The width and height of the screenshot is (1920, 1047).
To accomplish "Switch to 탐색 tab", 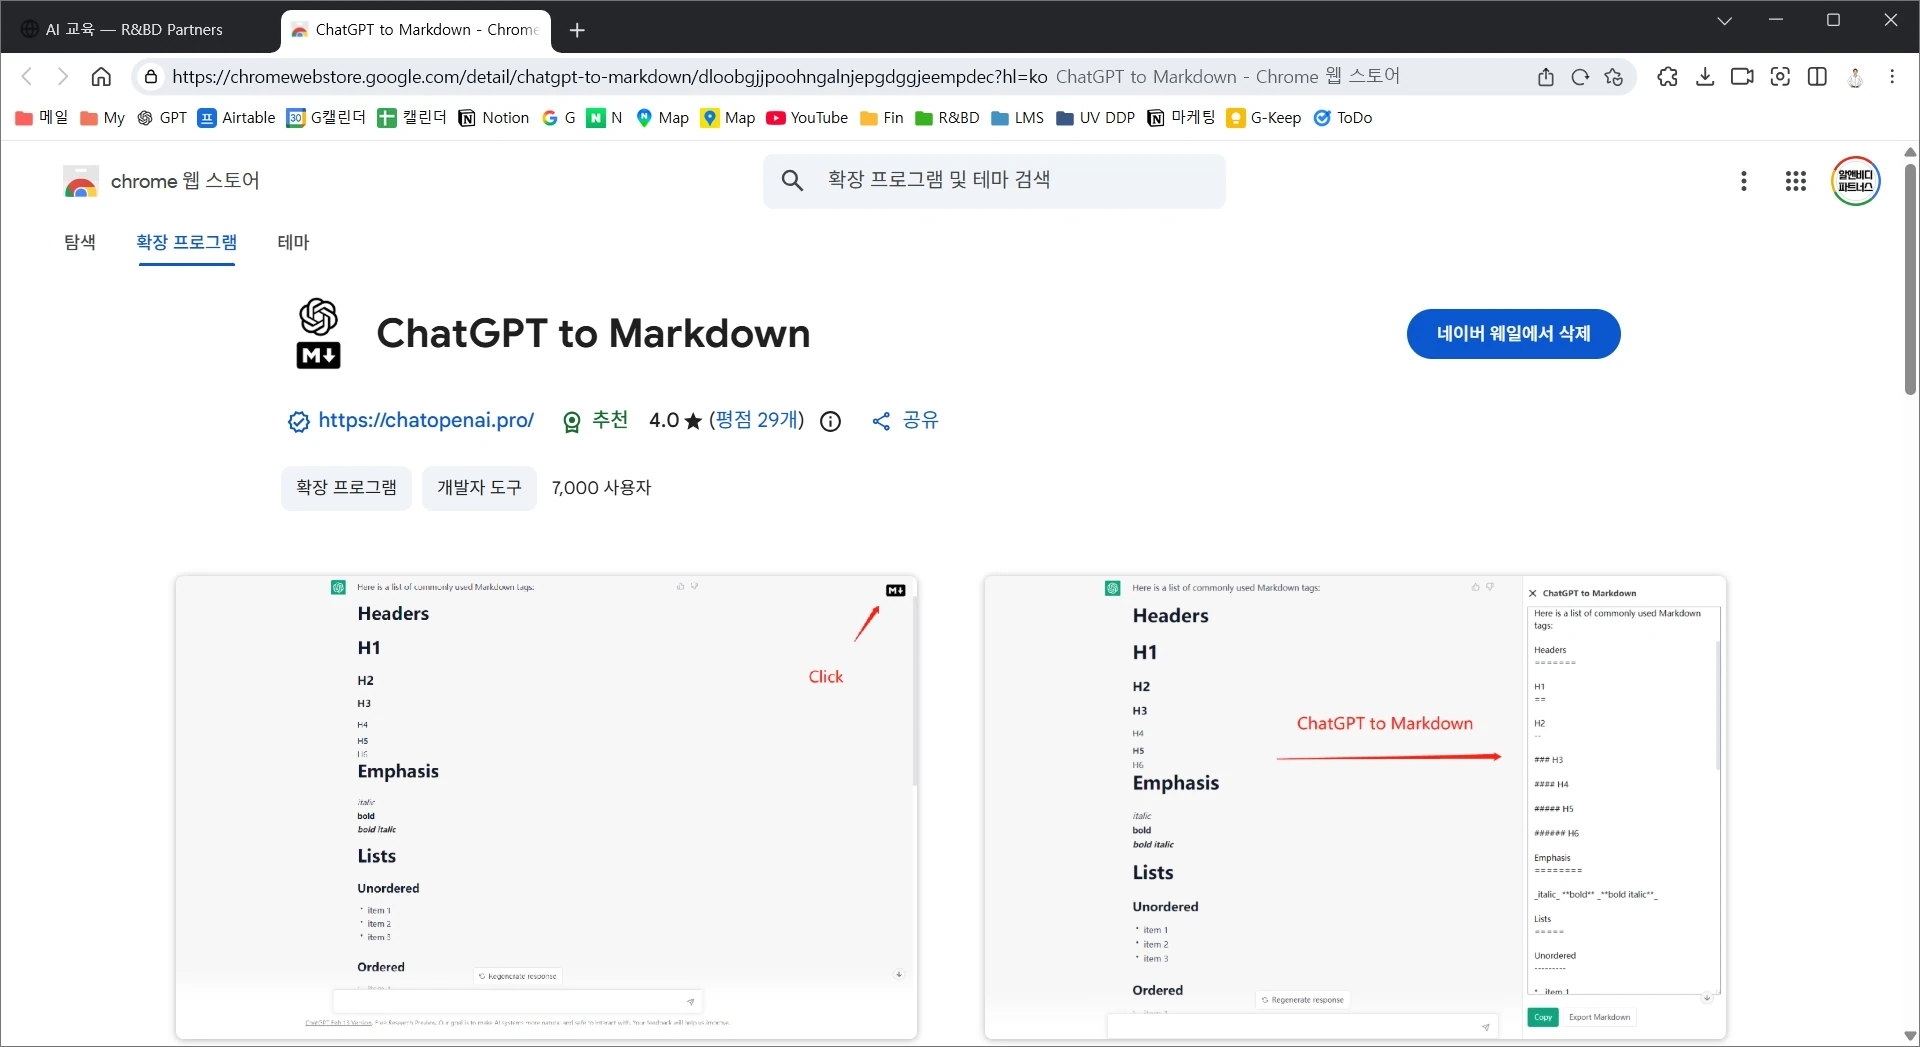I will pos(80,242).
